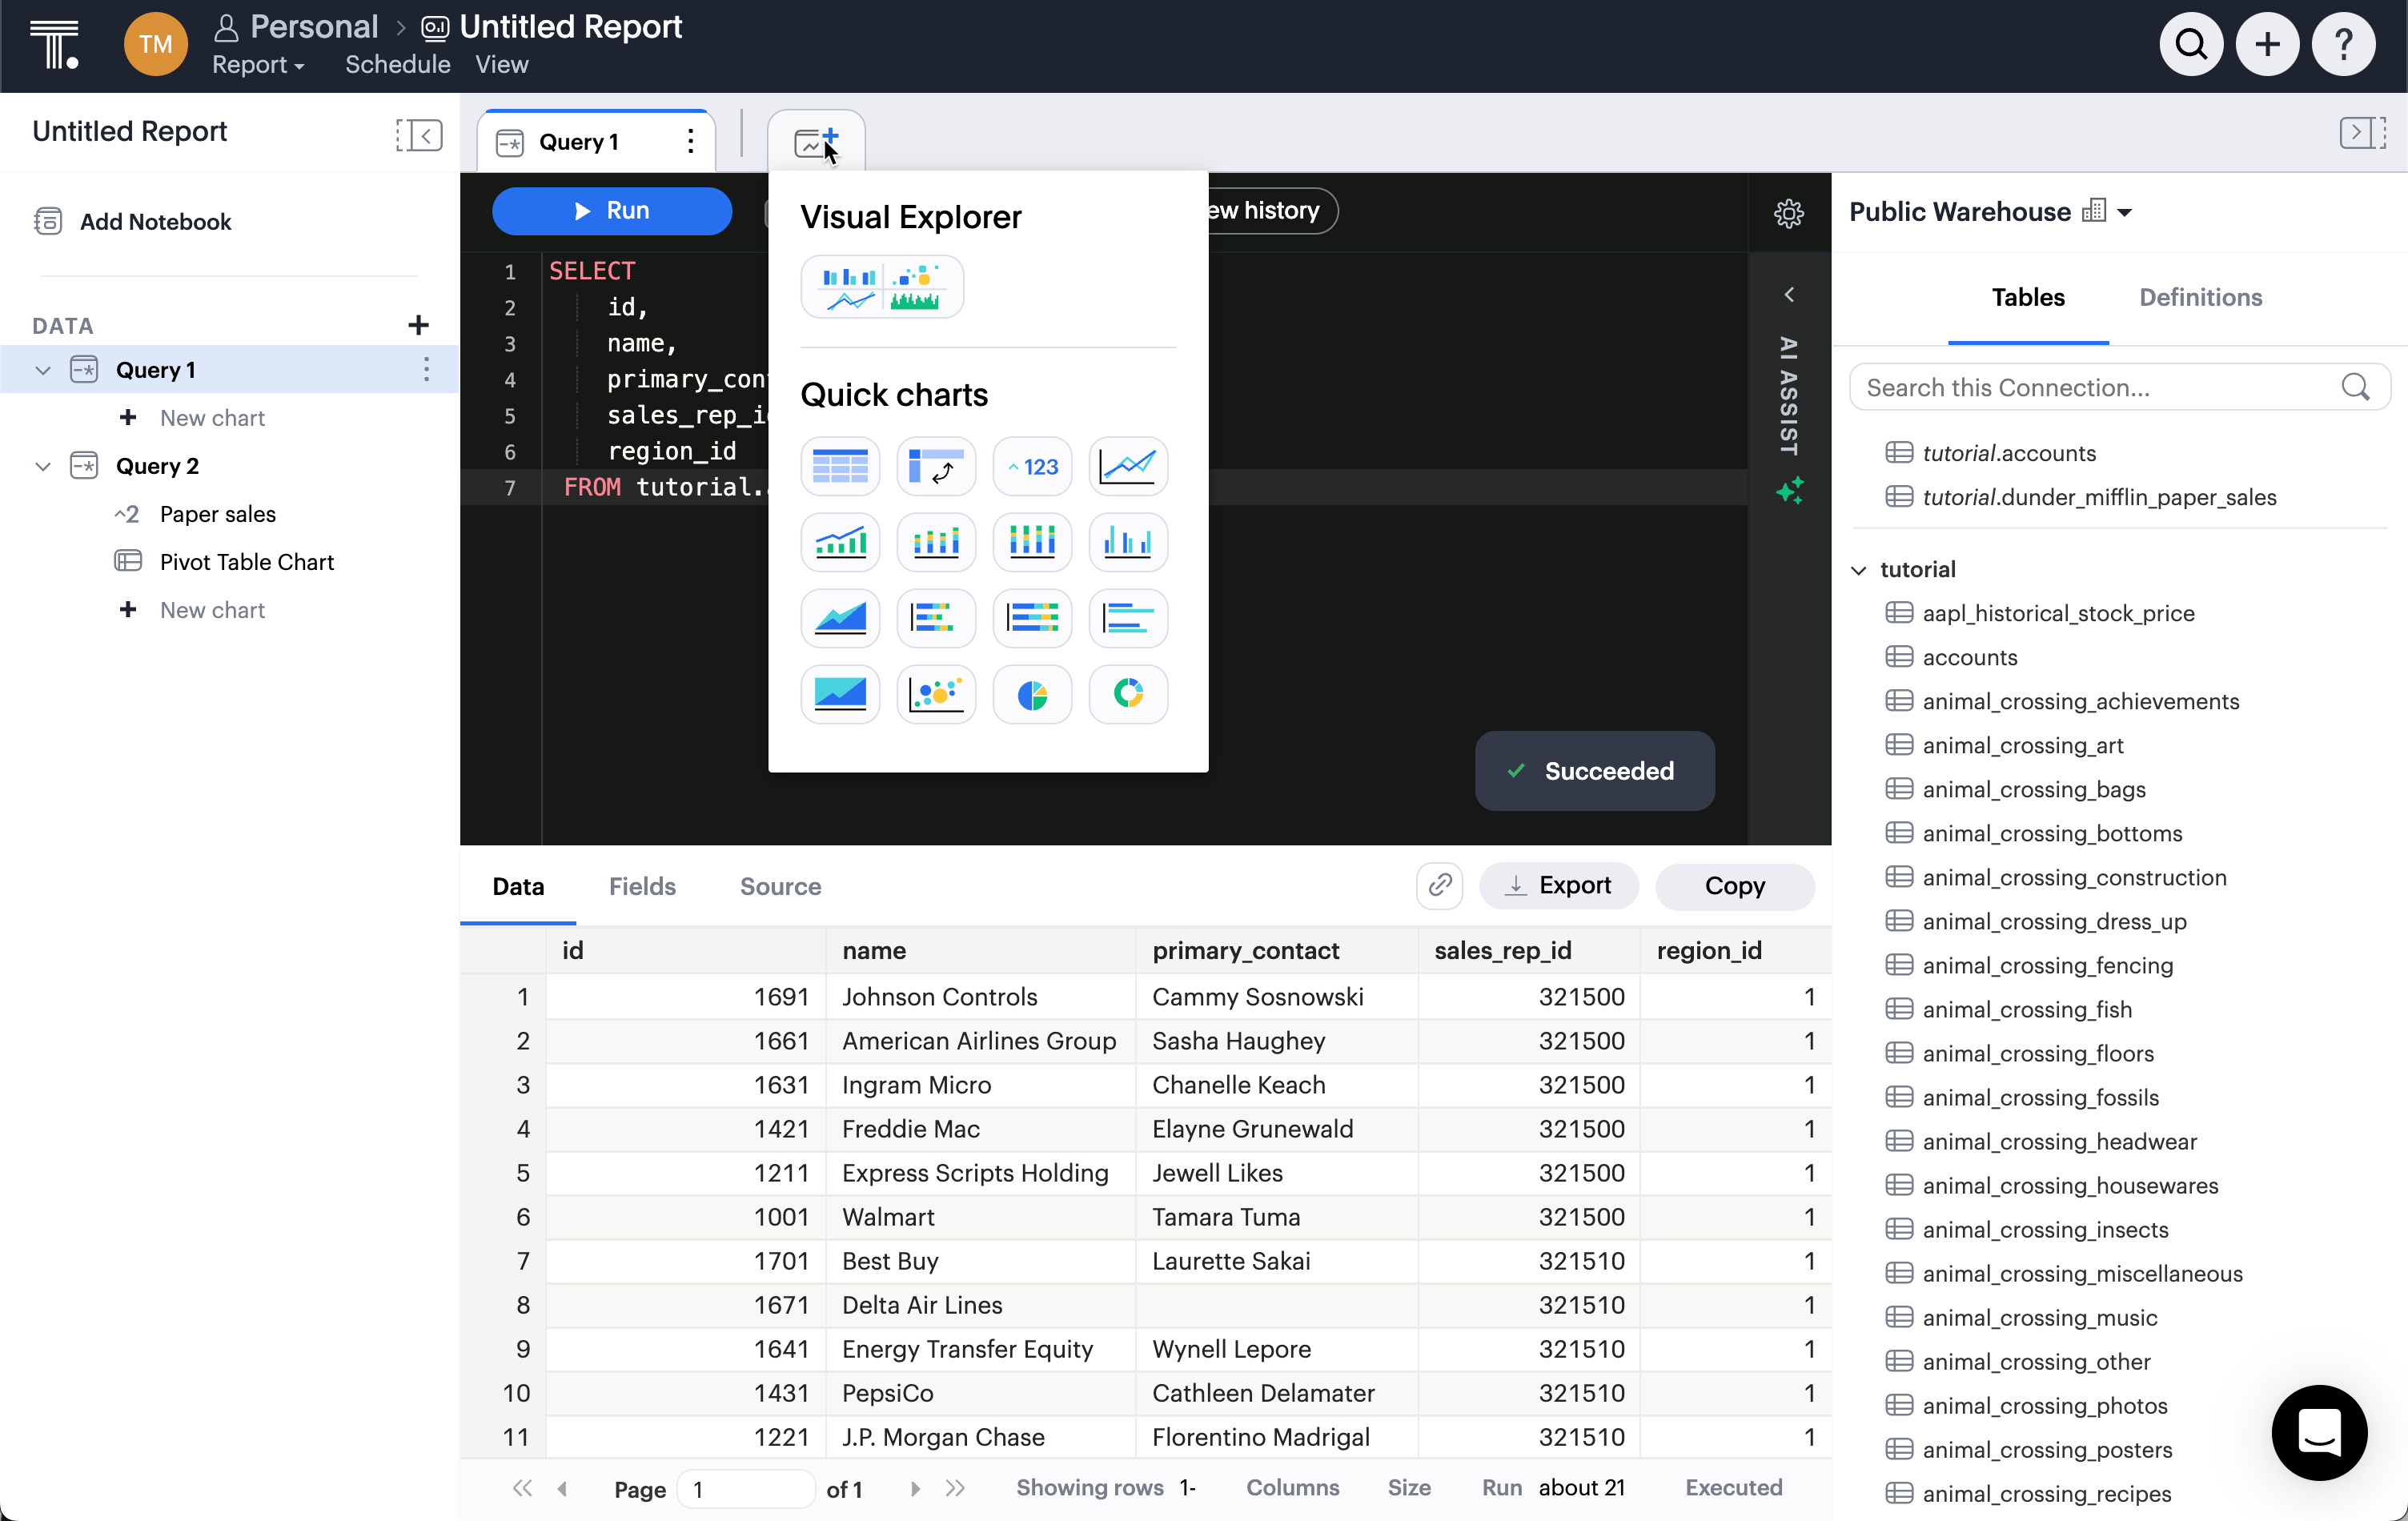Open the Fields tab in results

642,886
